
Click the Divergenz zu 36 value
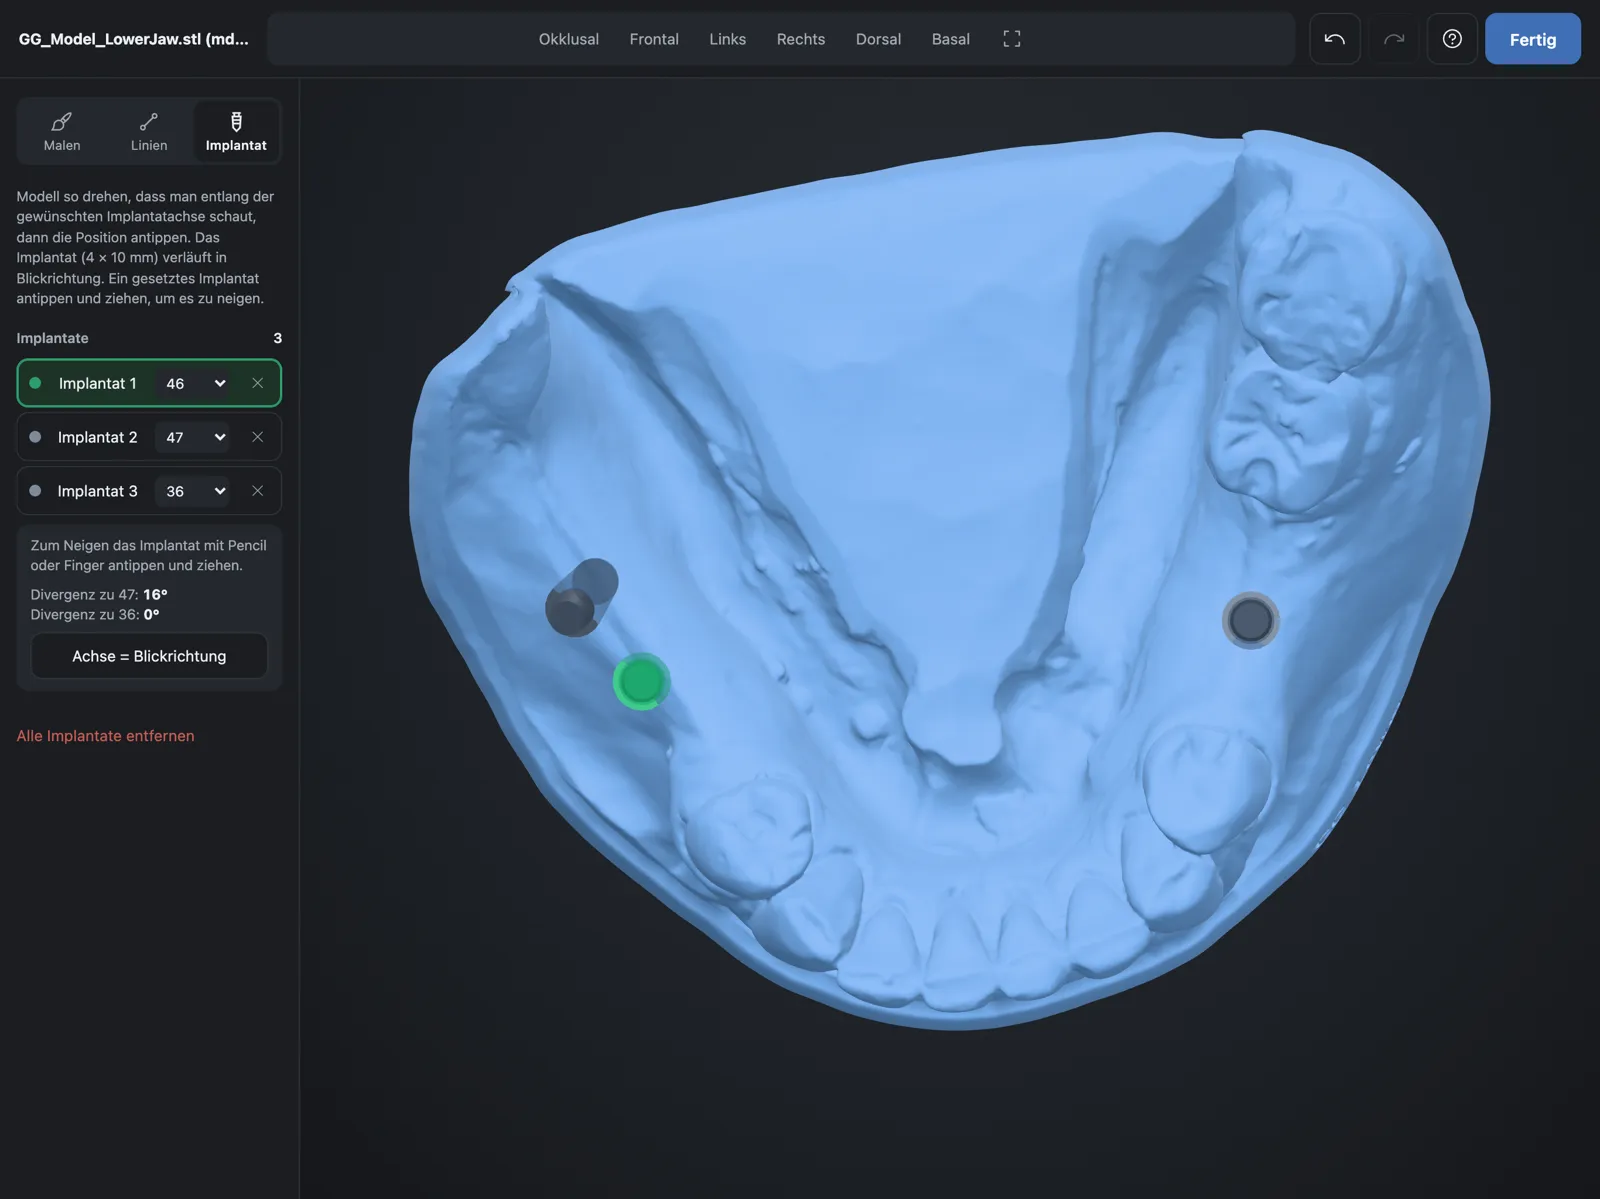151,614
